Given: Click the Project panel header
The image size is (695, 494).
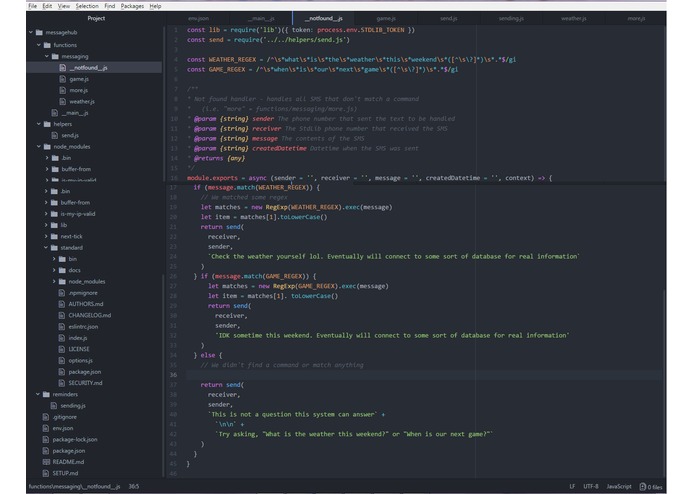Looking at the screenshot, I should point(96,19).
